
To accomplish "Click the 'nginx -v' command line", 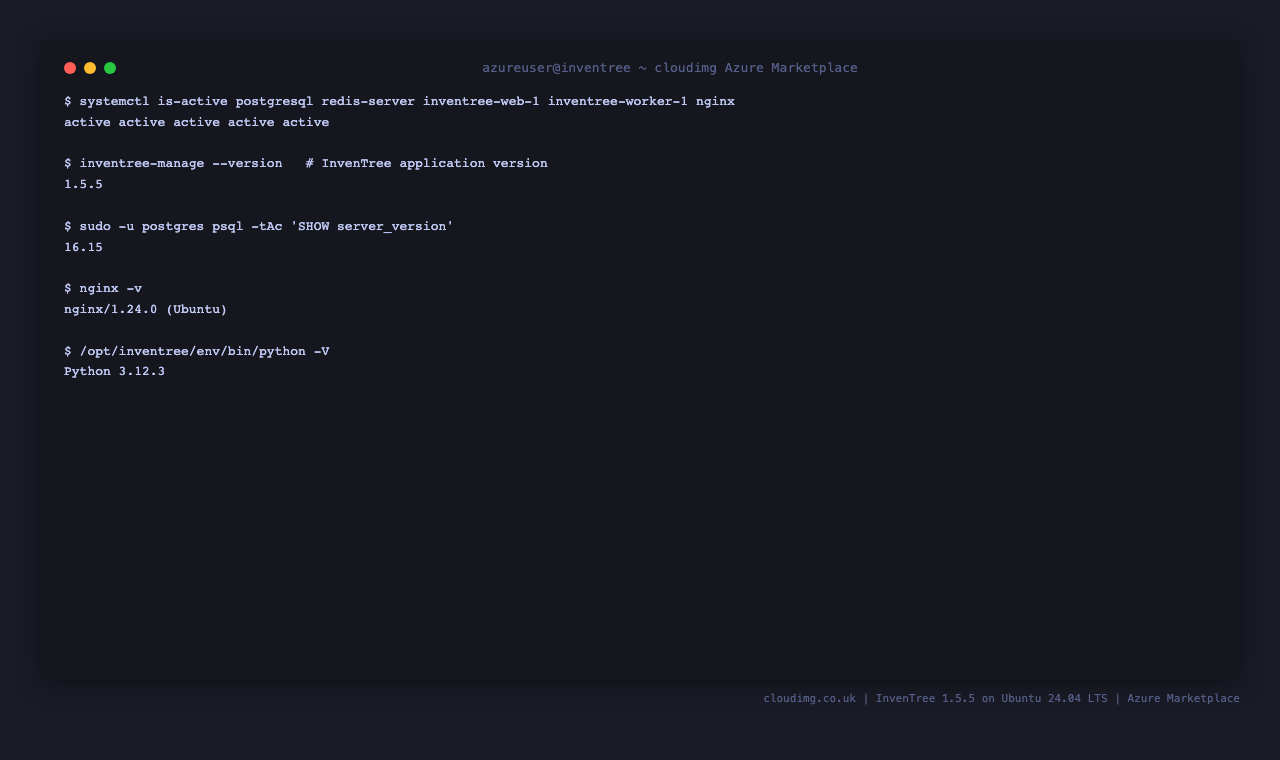I will pyautogui.click(x=103, y=289).
